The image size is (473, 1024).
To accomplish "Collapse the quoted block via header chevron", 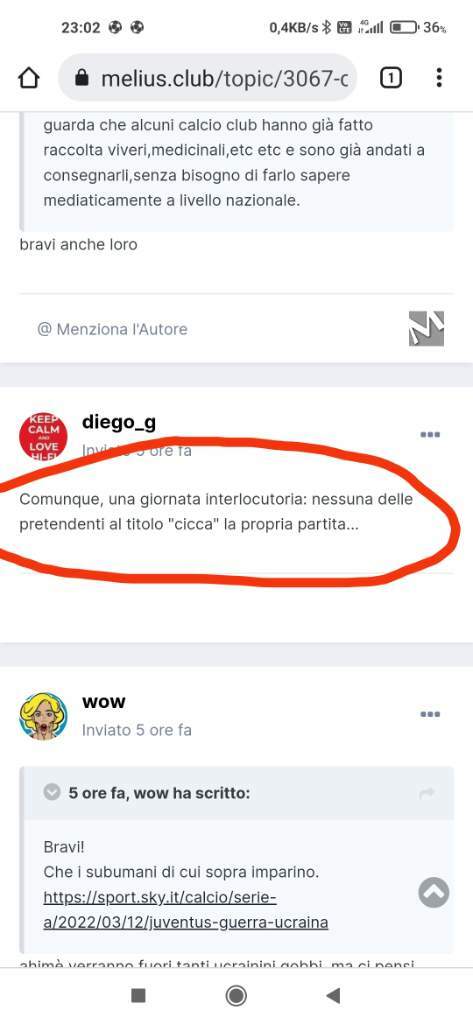I will [52, 793].
